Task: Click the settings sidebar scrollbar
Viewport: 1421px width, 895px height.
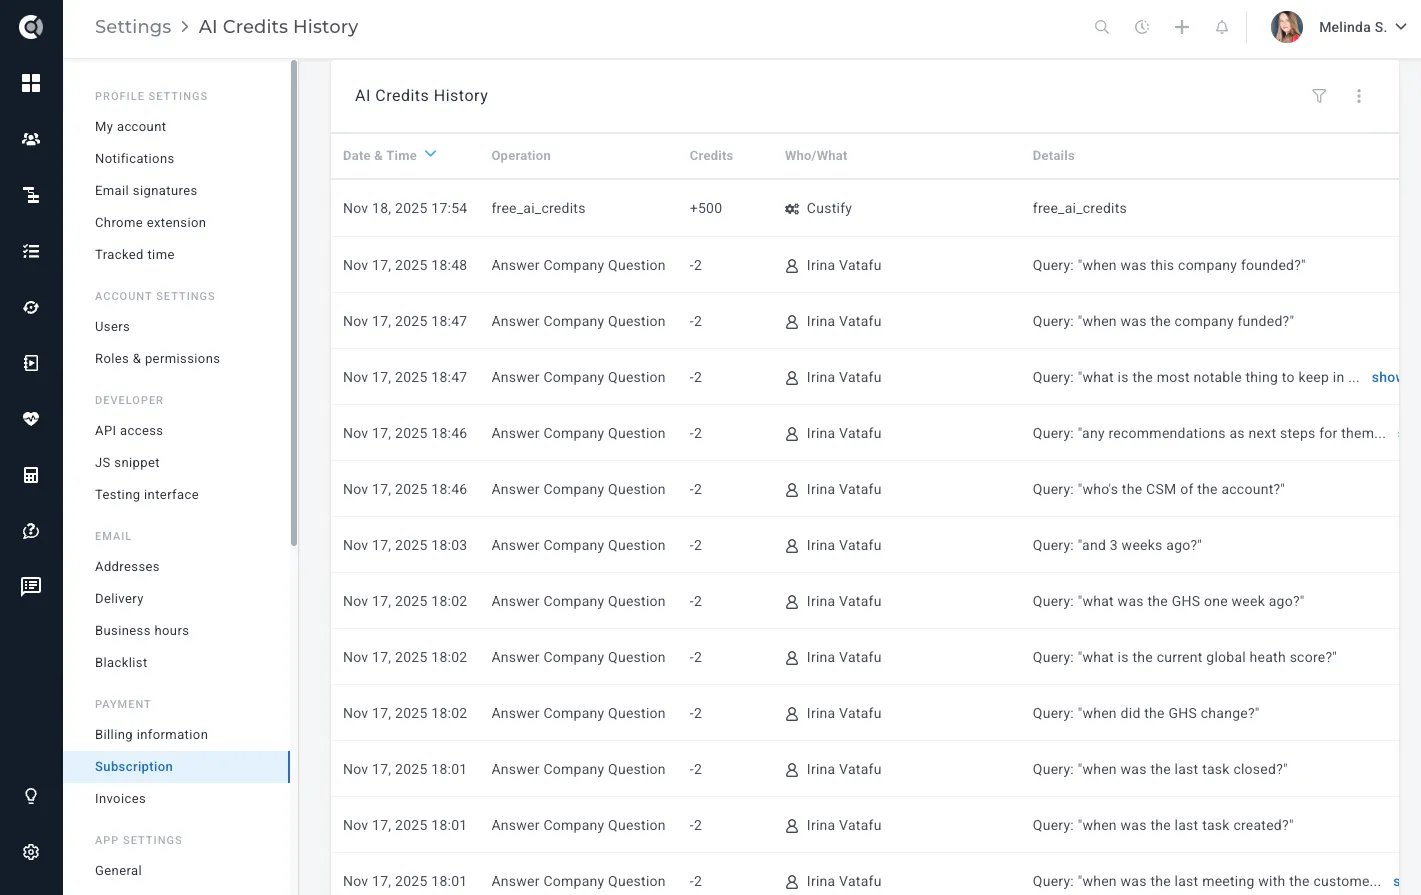Action: coord(294,303)
